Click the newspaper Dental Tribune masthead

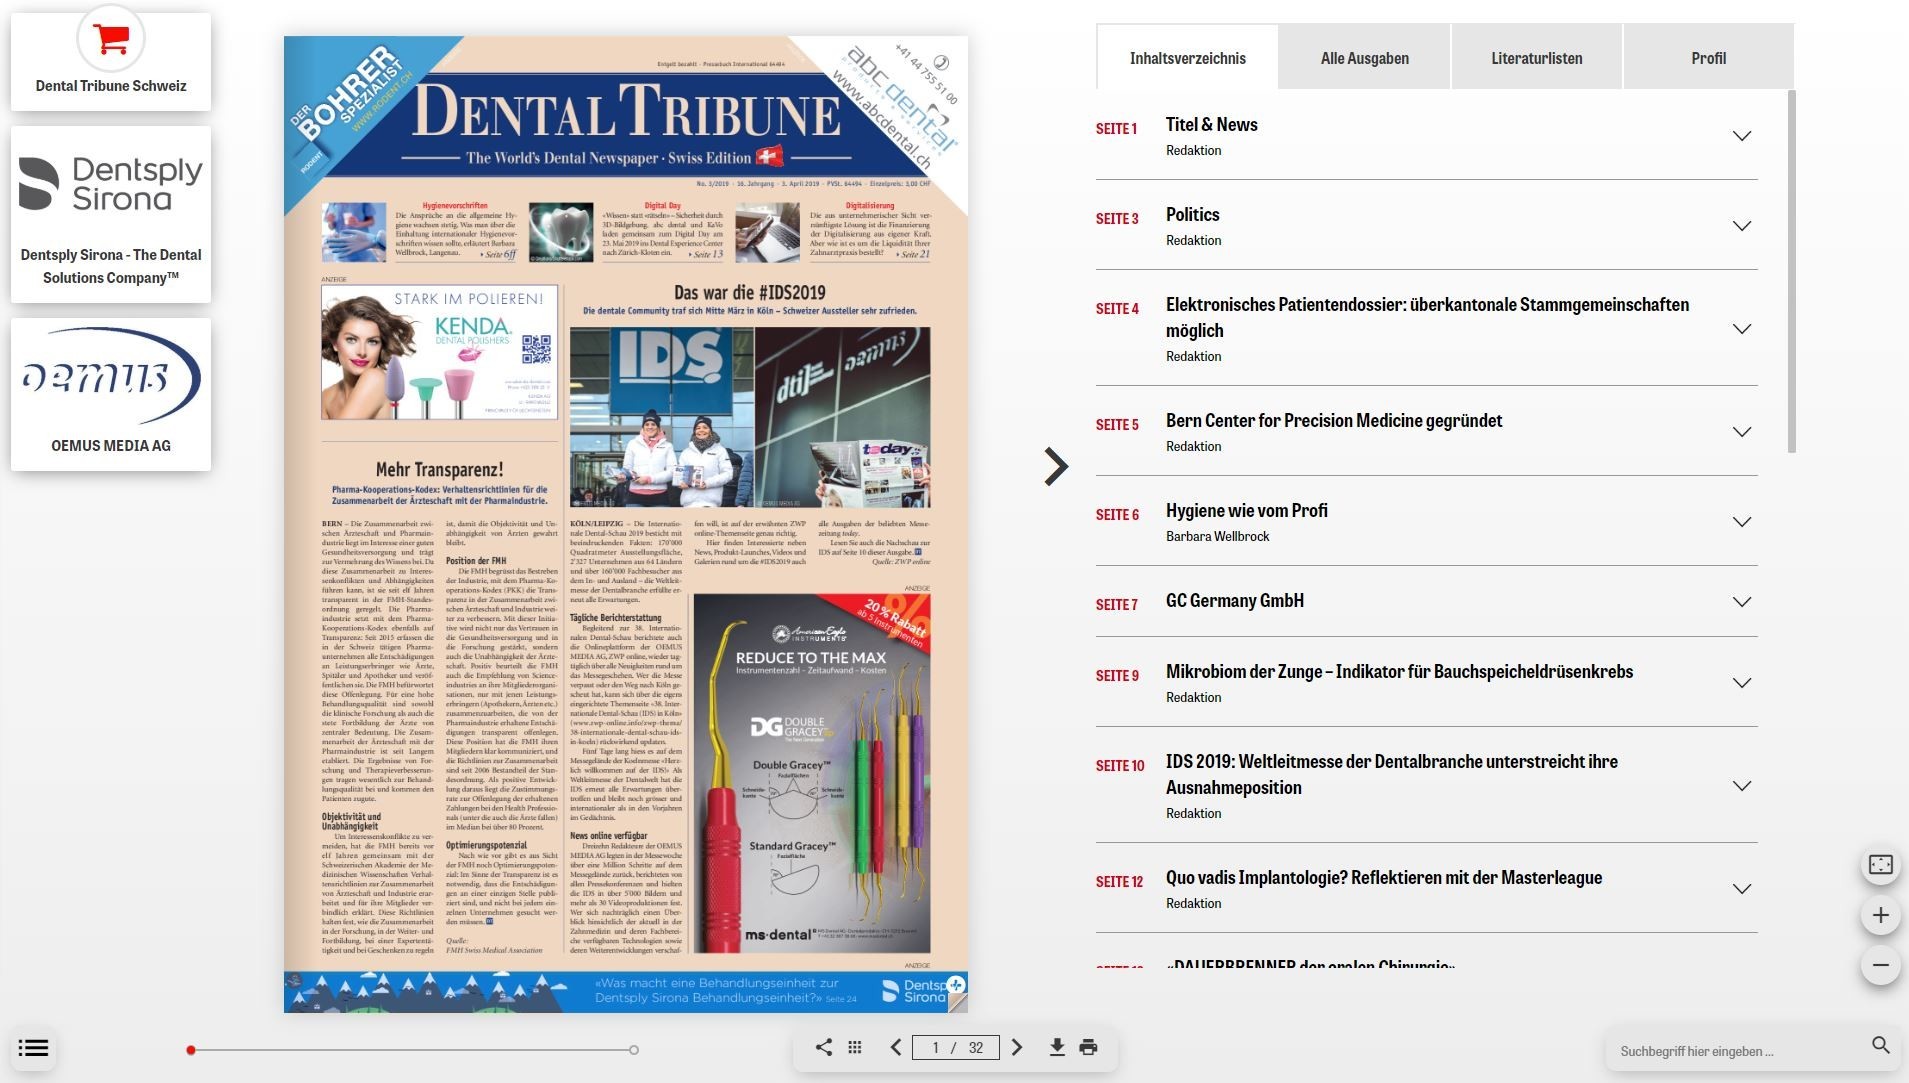627,111
